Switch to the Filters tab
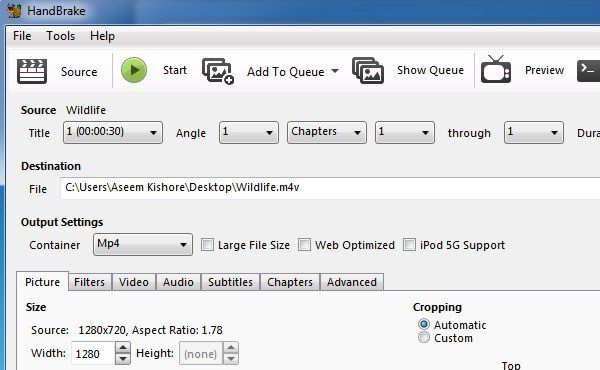 click(90, 282)
